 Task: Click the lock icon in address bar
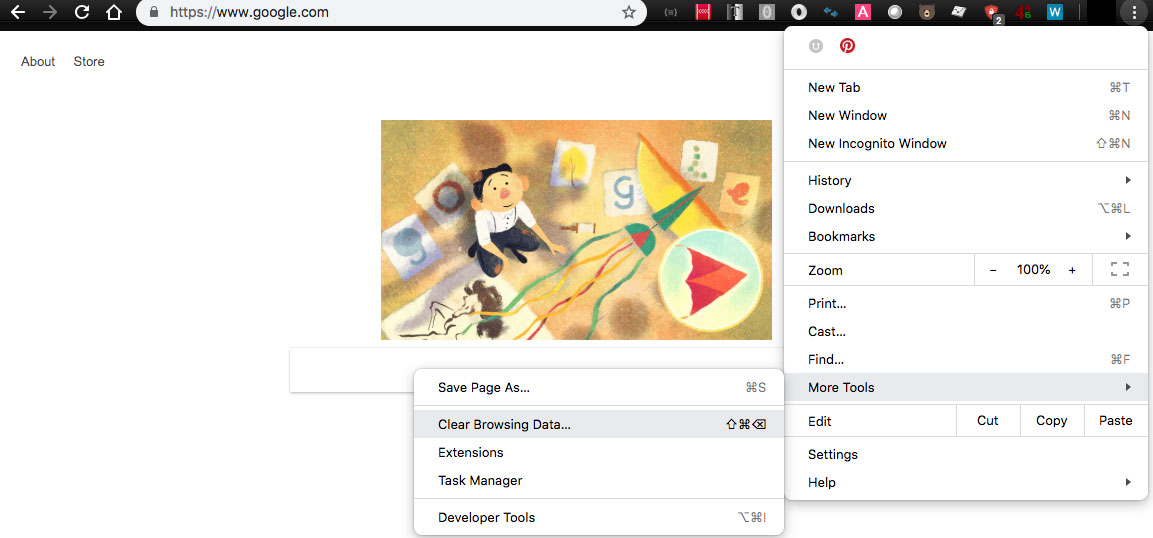click(154, 12)
